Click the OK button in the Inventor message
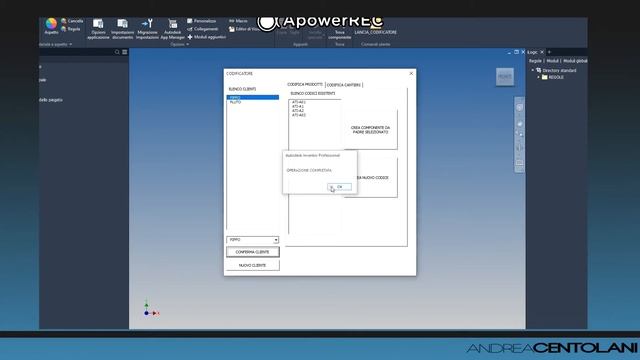The image size is (640, 360). [x=339, y=187]
